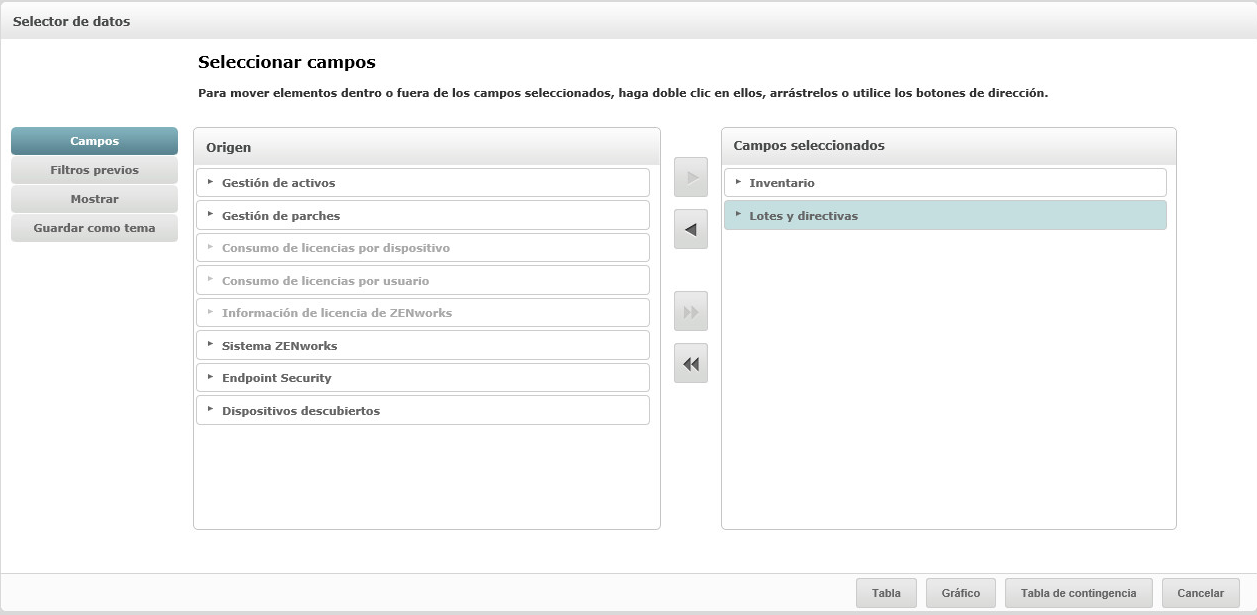Expand the Dispositivos descubiertos arrow

click(x=211, y=410)
